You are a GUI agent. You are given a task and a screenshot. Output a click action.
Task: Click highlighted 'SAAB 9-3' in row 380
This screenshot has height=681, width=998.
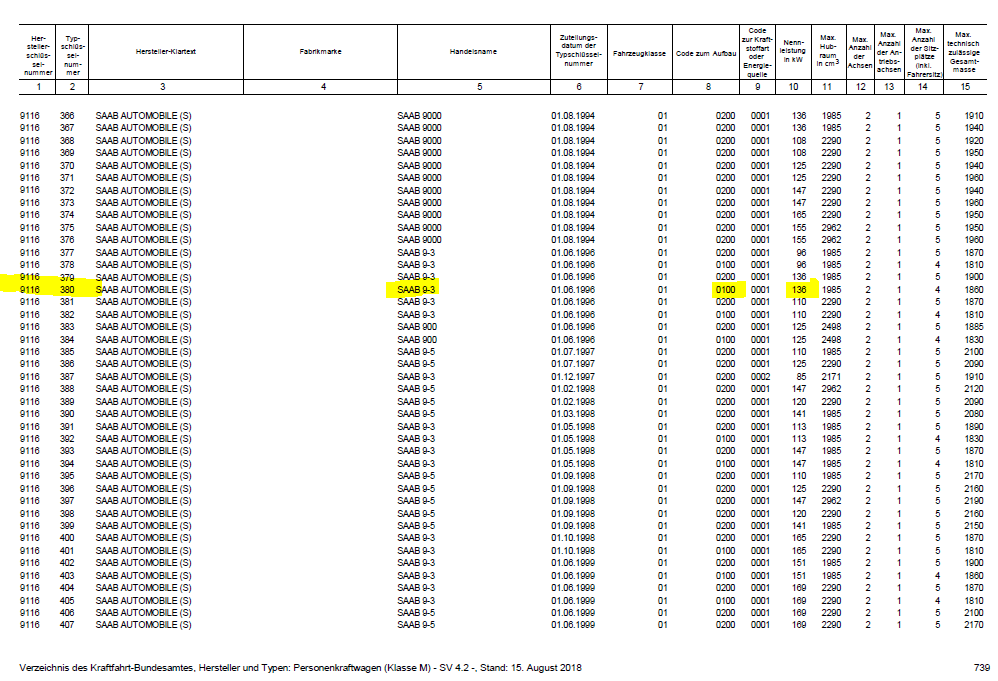pos(416,290)
